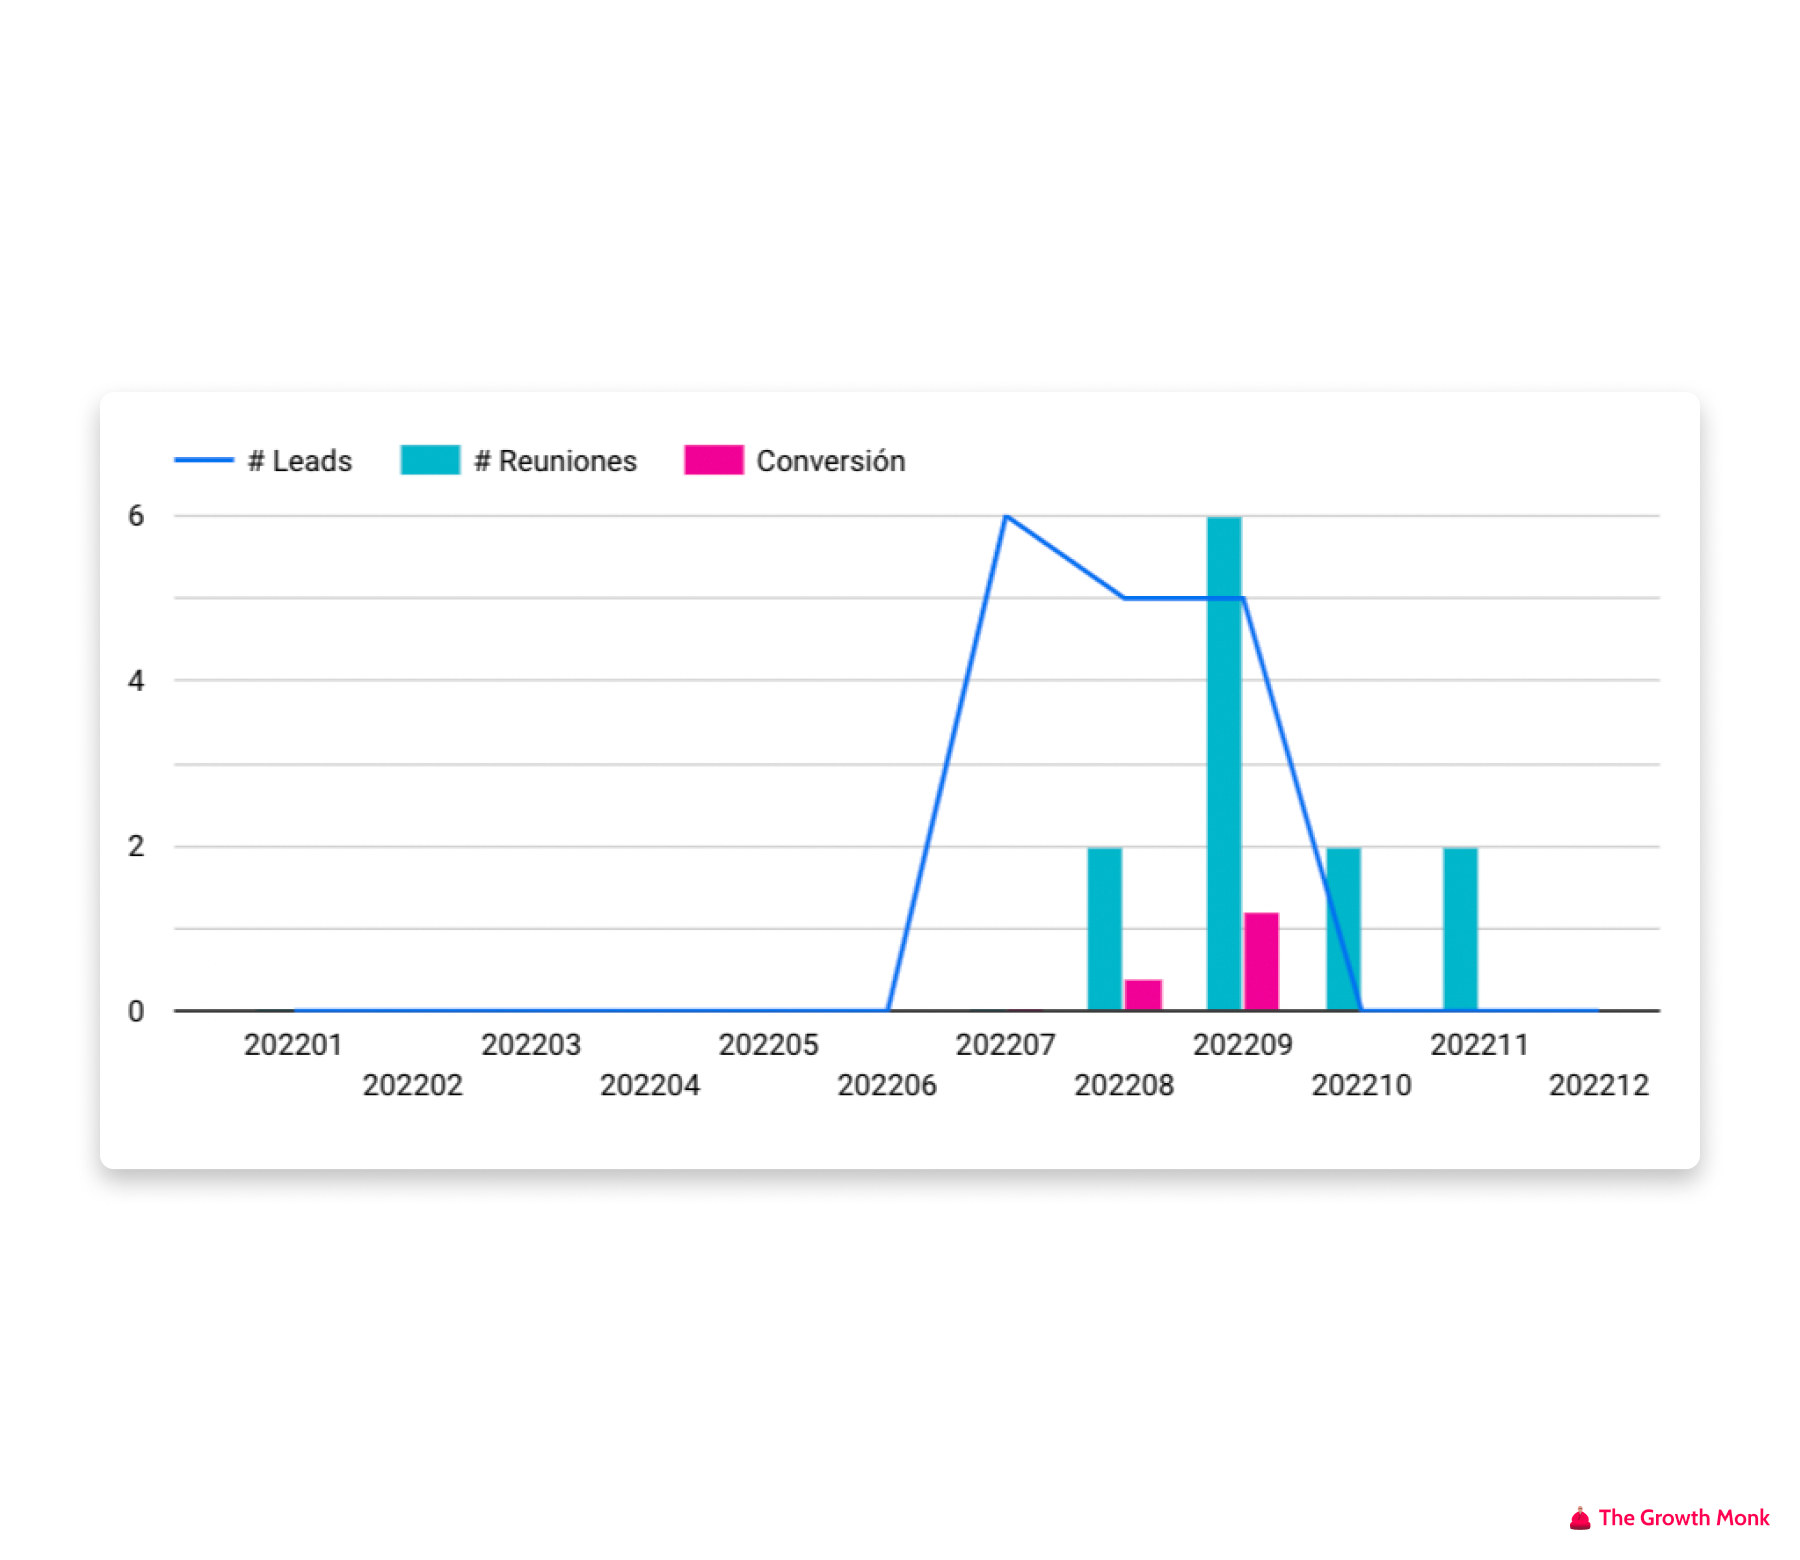Click x-axis label '202204'
This screenshot has height=1560, width=1800.
650,1085
